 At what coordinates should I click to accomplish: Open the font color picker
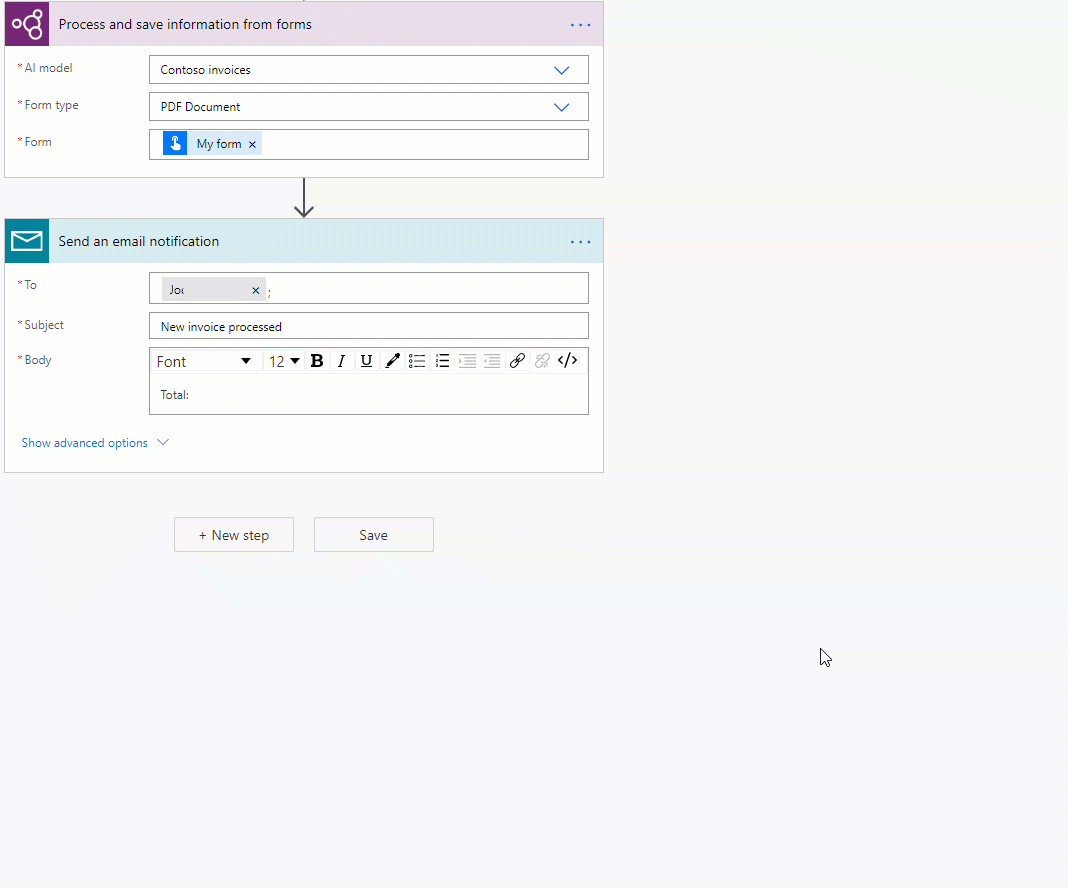point(392,361)
